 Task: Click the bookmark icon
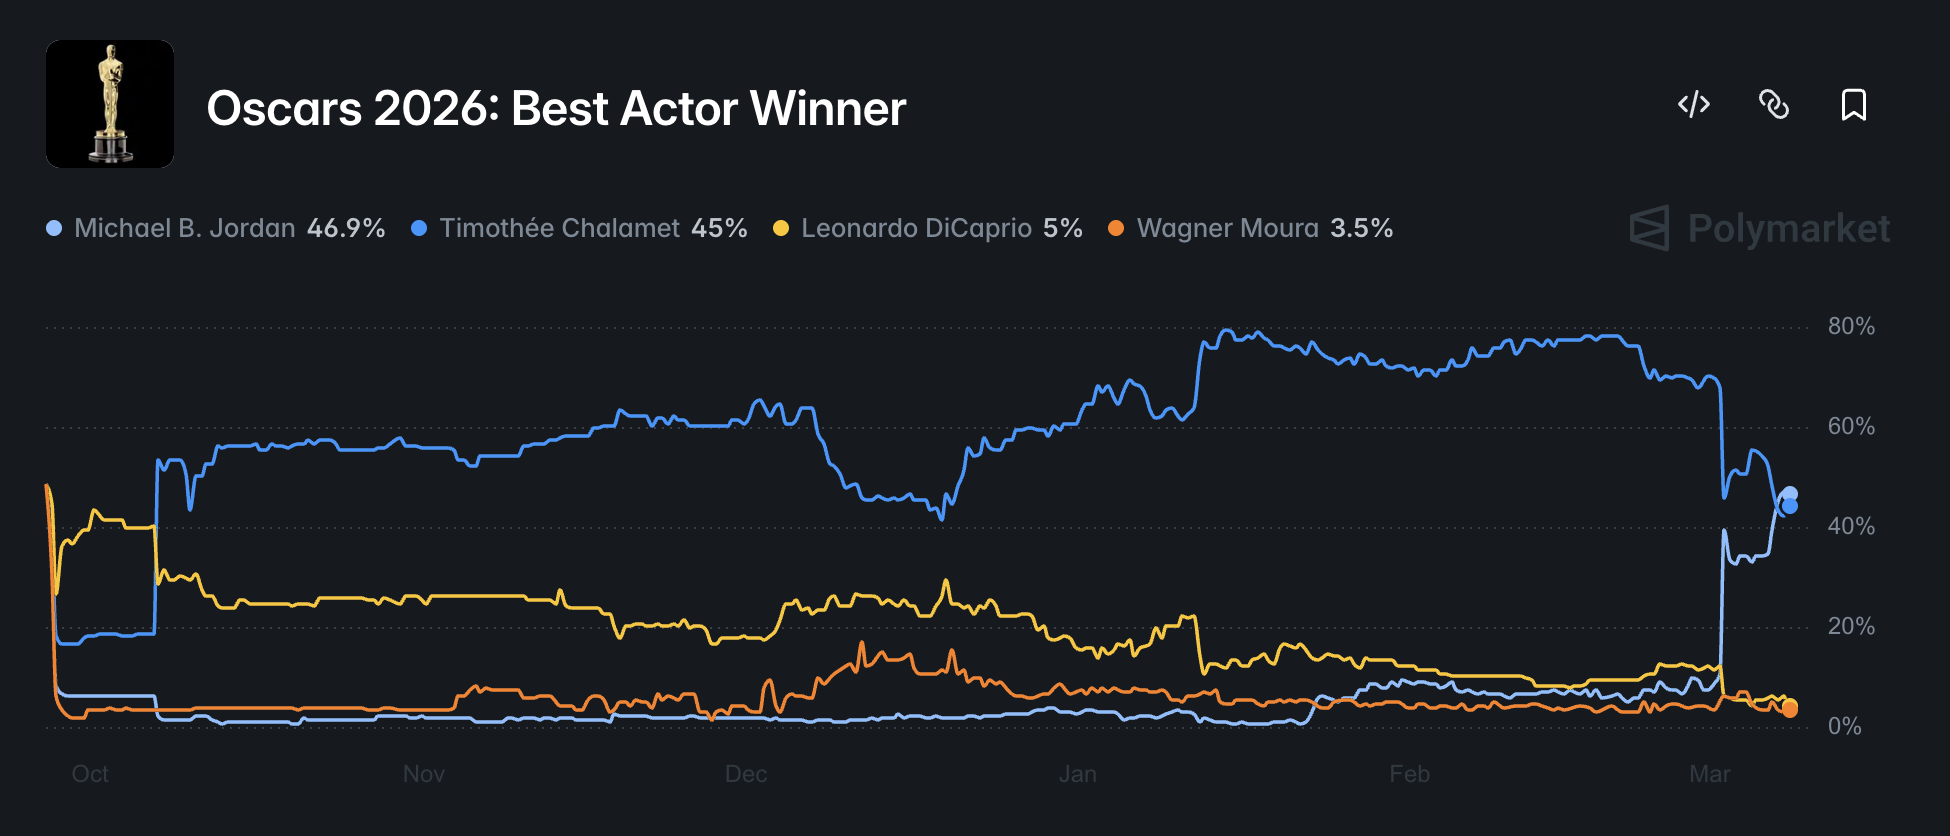tap(1853, 104)
